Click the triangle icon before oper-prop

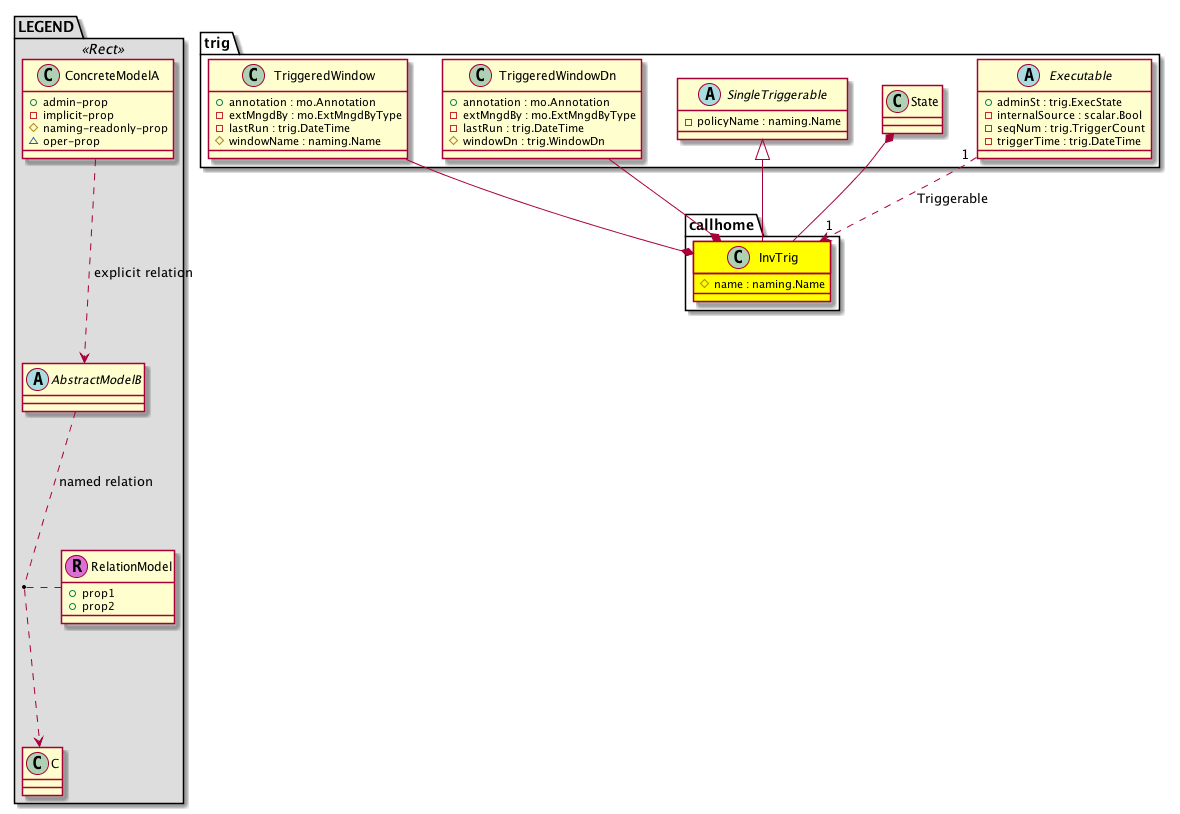[32, 141]
